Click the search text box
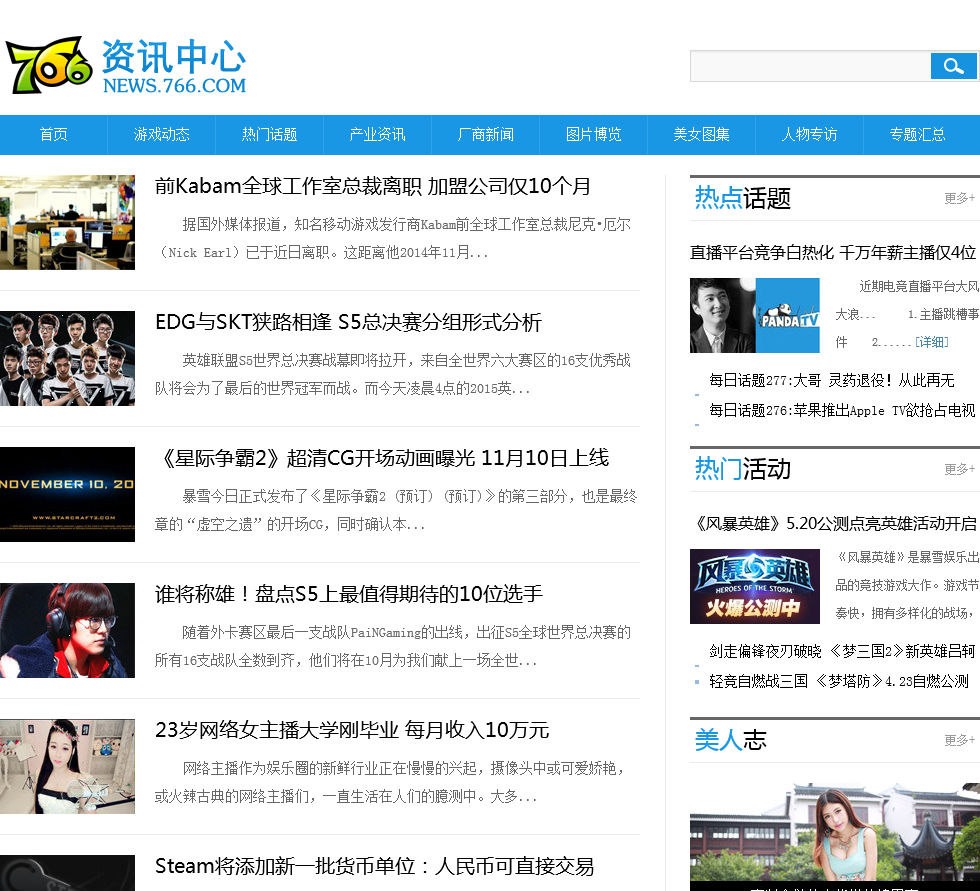Screen dimensions: 980x891 click(x=810, y=66)
